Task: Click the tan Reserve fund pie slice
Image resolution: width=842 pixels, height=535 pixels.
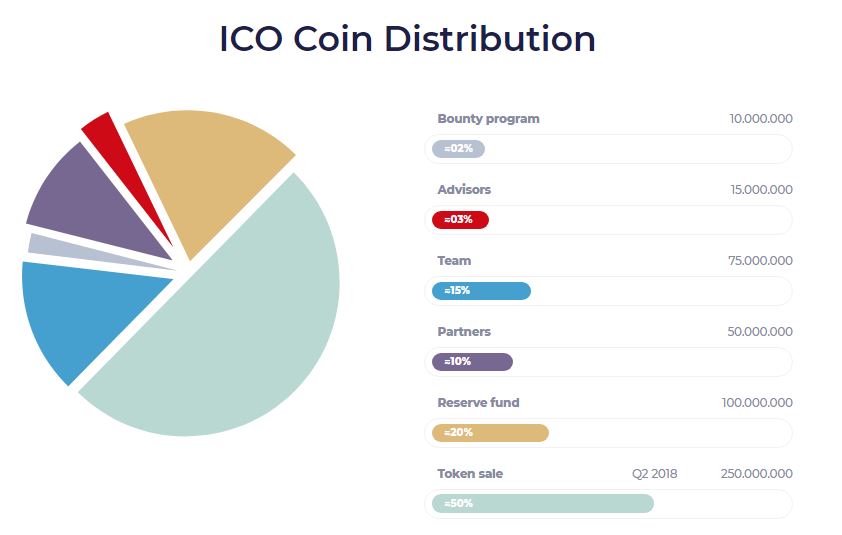Action: tap(204, 167)
